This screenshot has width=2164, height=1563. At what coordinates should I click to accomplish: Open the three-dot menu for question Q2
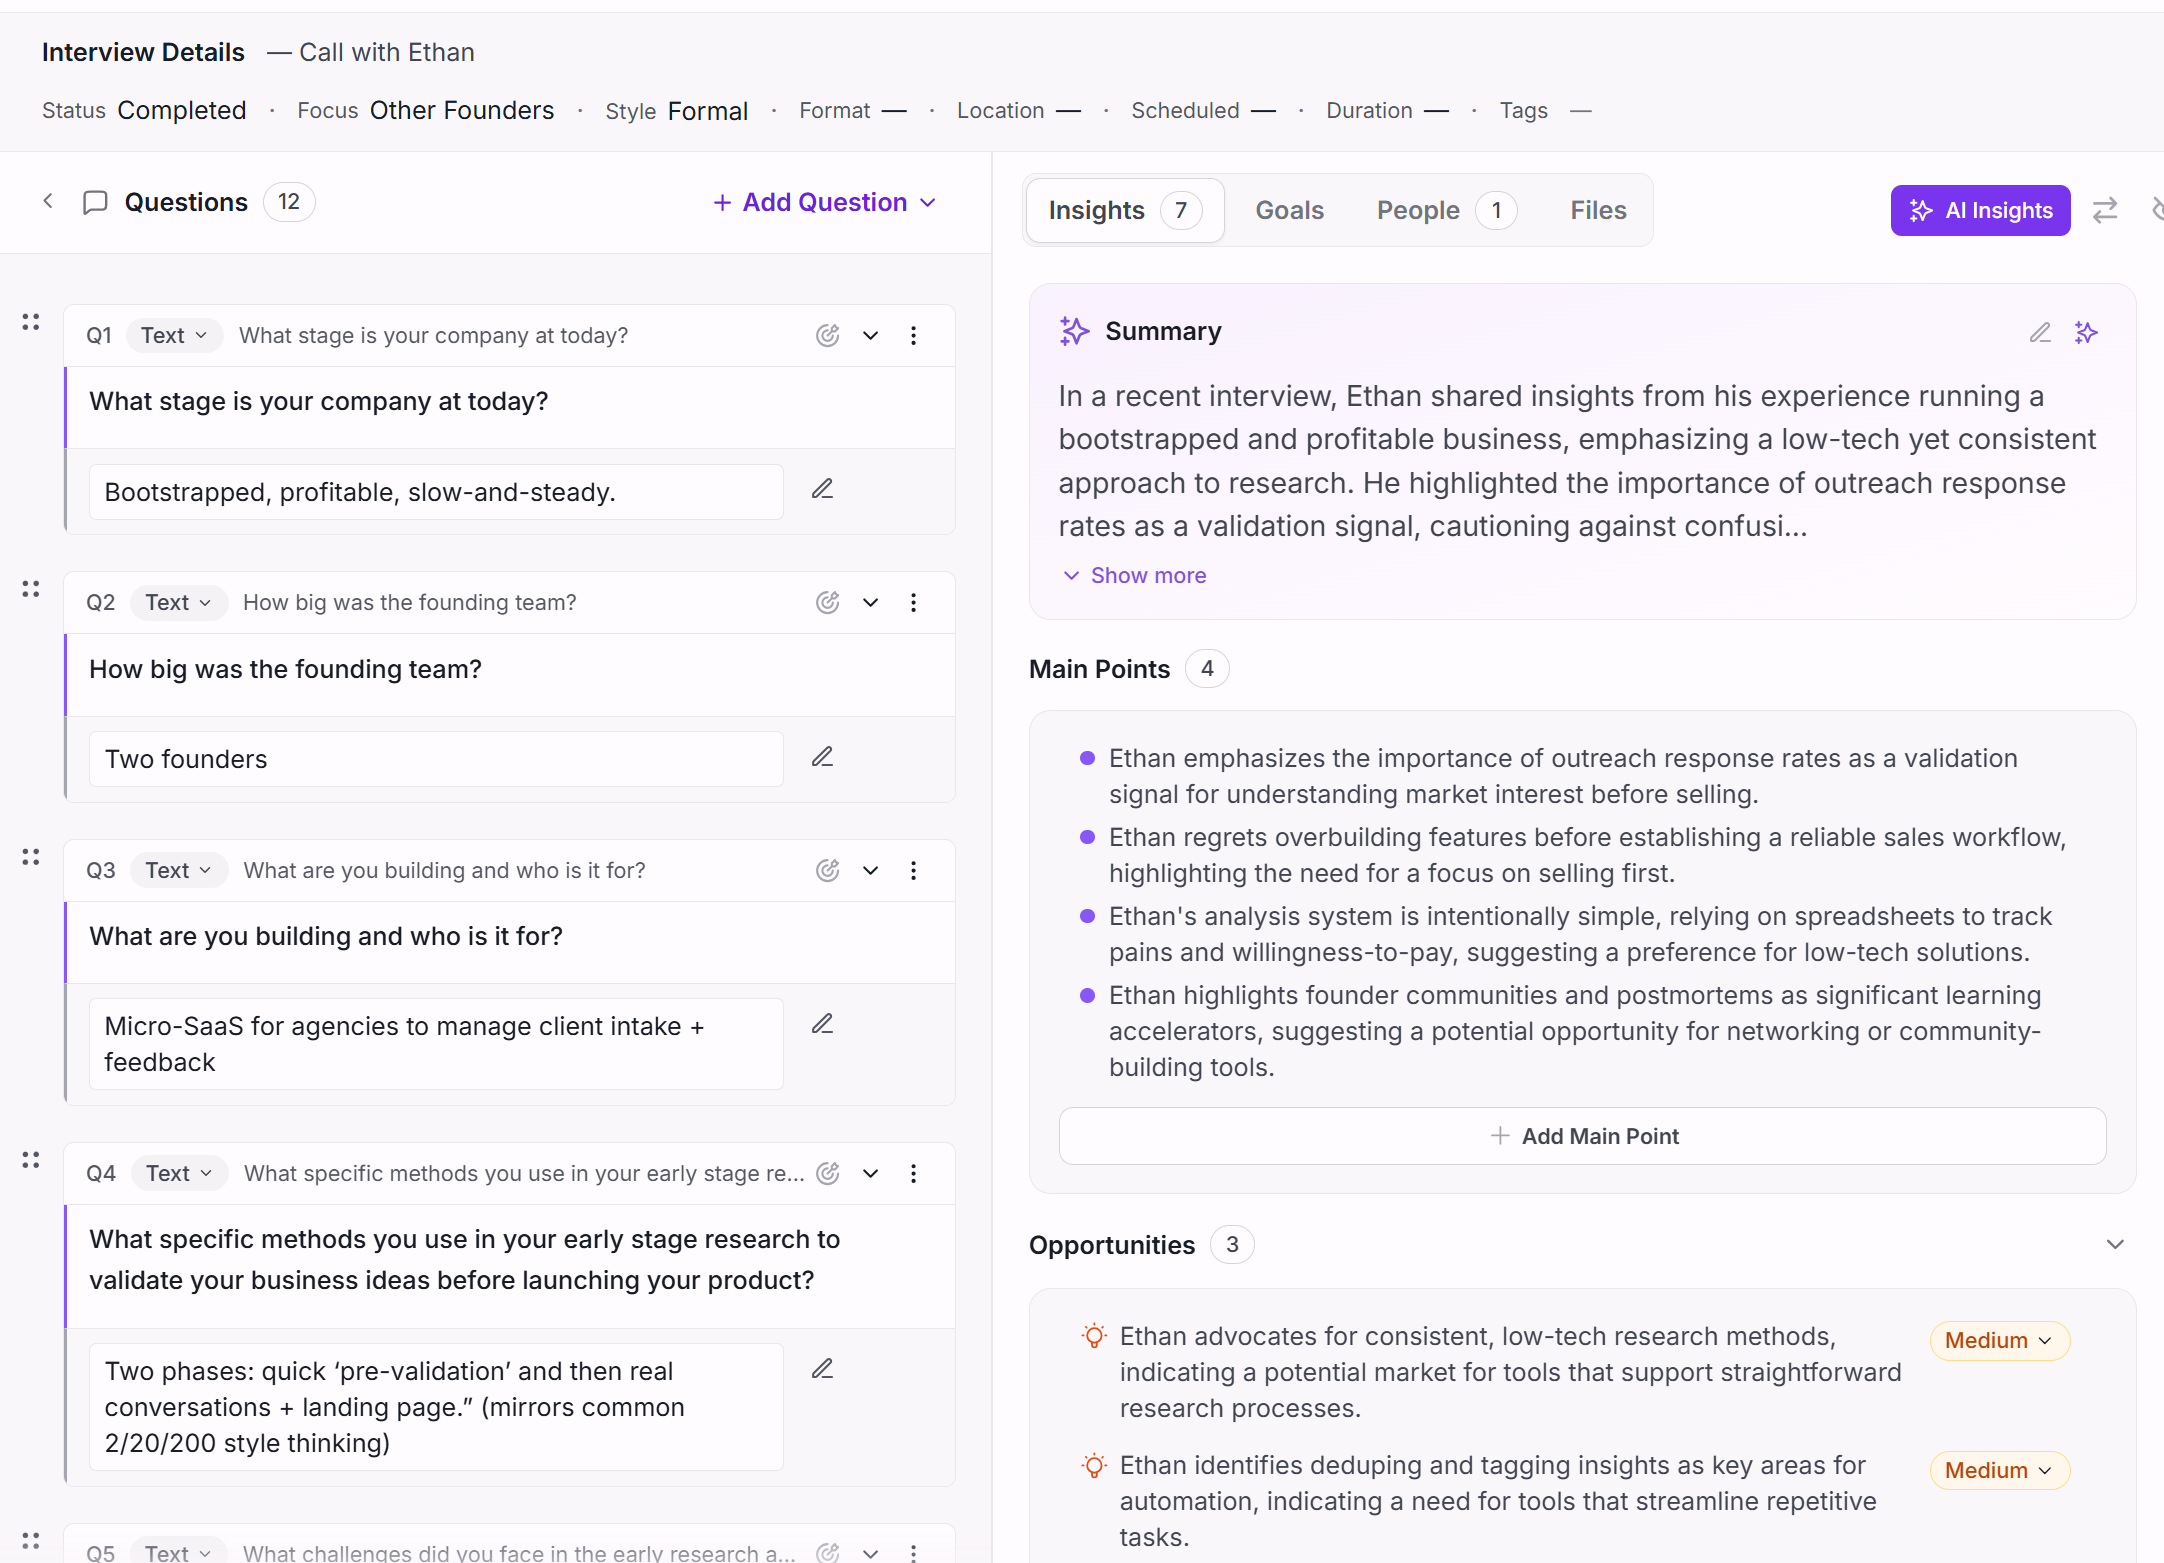click(x=913, y=602)
